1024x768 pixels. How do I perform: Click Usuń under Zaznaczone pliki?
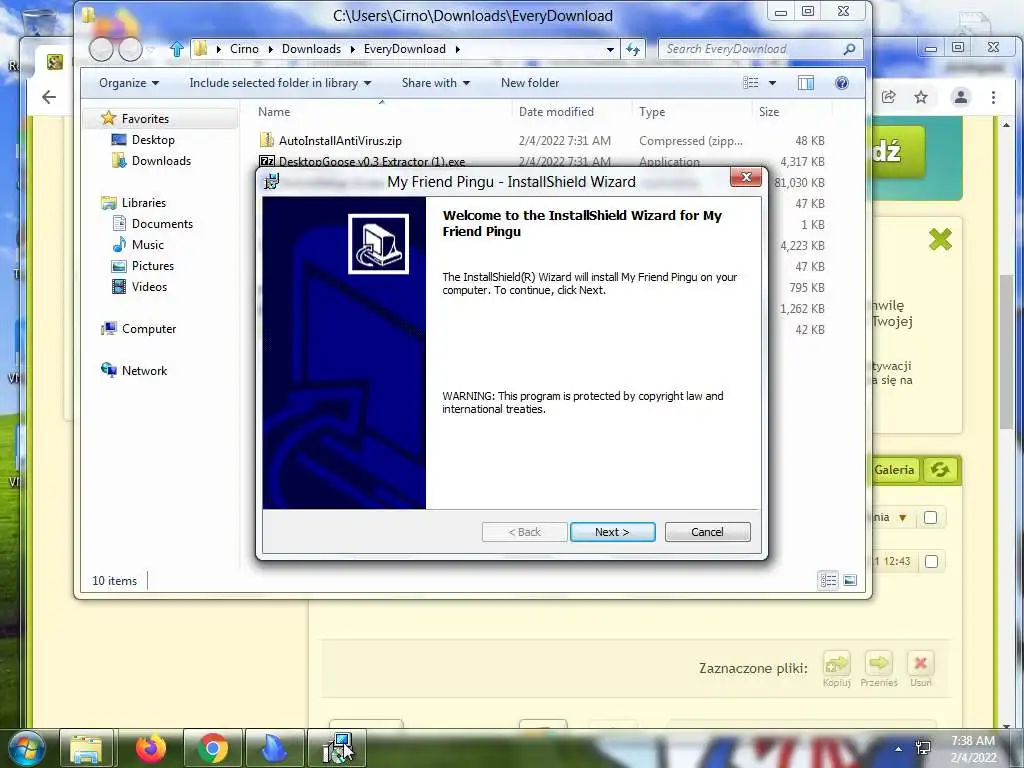pos(921,669)
